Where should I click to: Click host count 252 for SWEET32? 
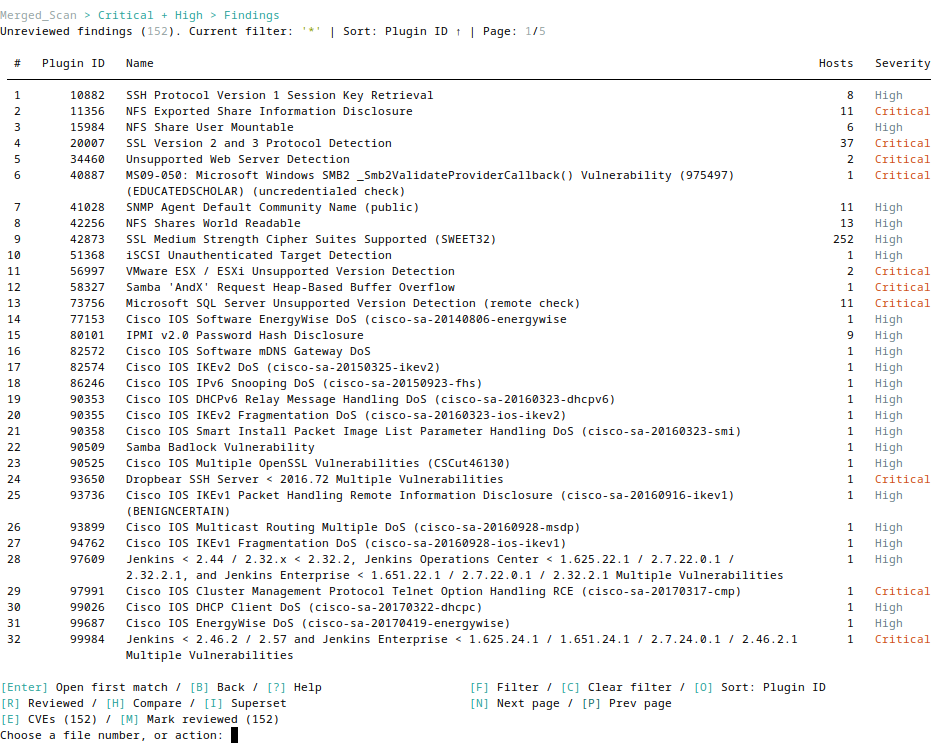tap(843, 239)
